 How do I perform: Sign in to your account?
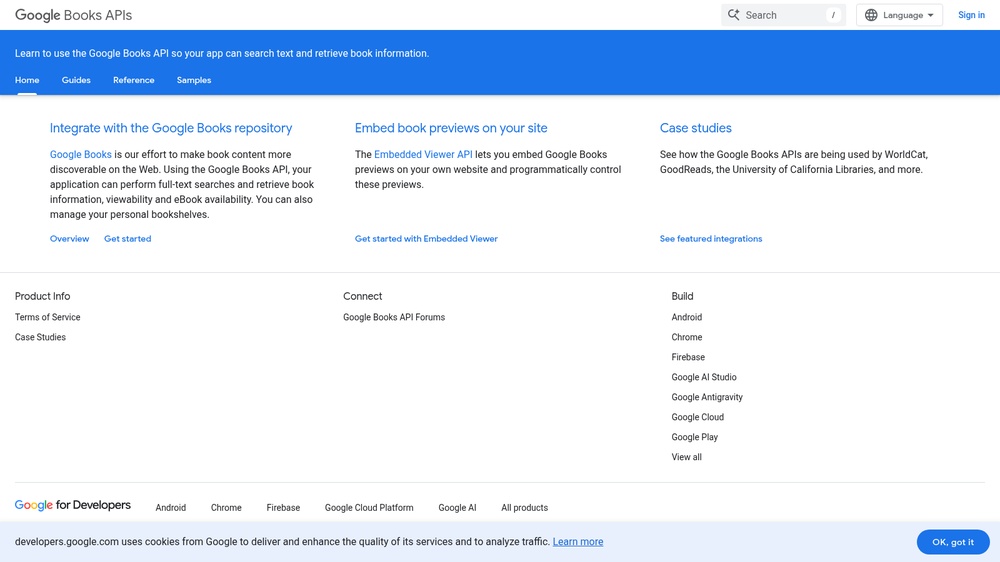971,15
